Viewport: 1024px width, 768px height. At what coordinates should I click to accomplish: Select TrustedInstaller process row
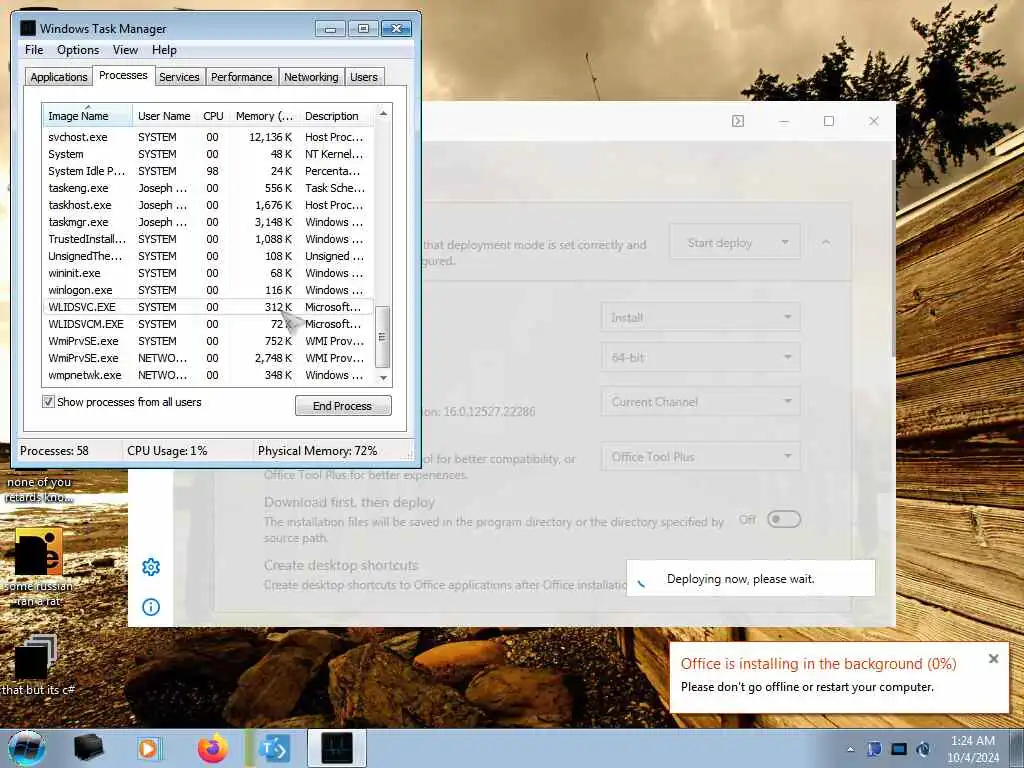coord(208,239)
